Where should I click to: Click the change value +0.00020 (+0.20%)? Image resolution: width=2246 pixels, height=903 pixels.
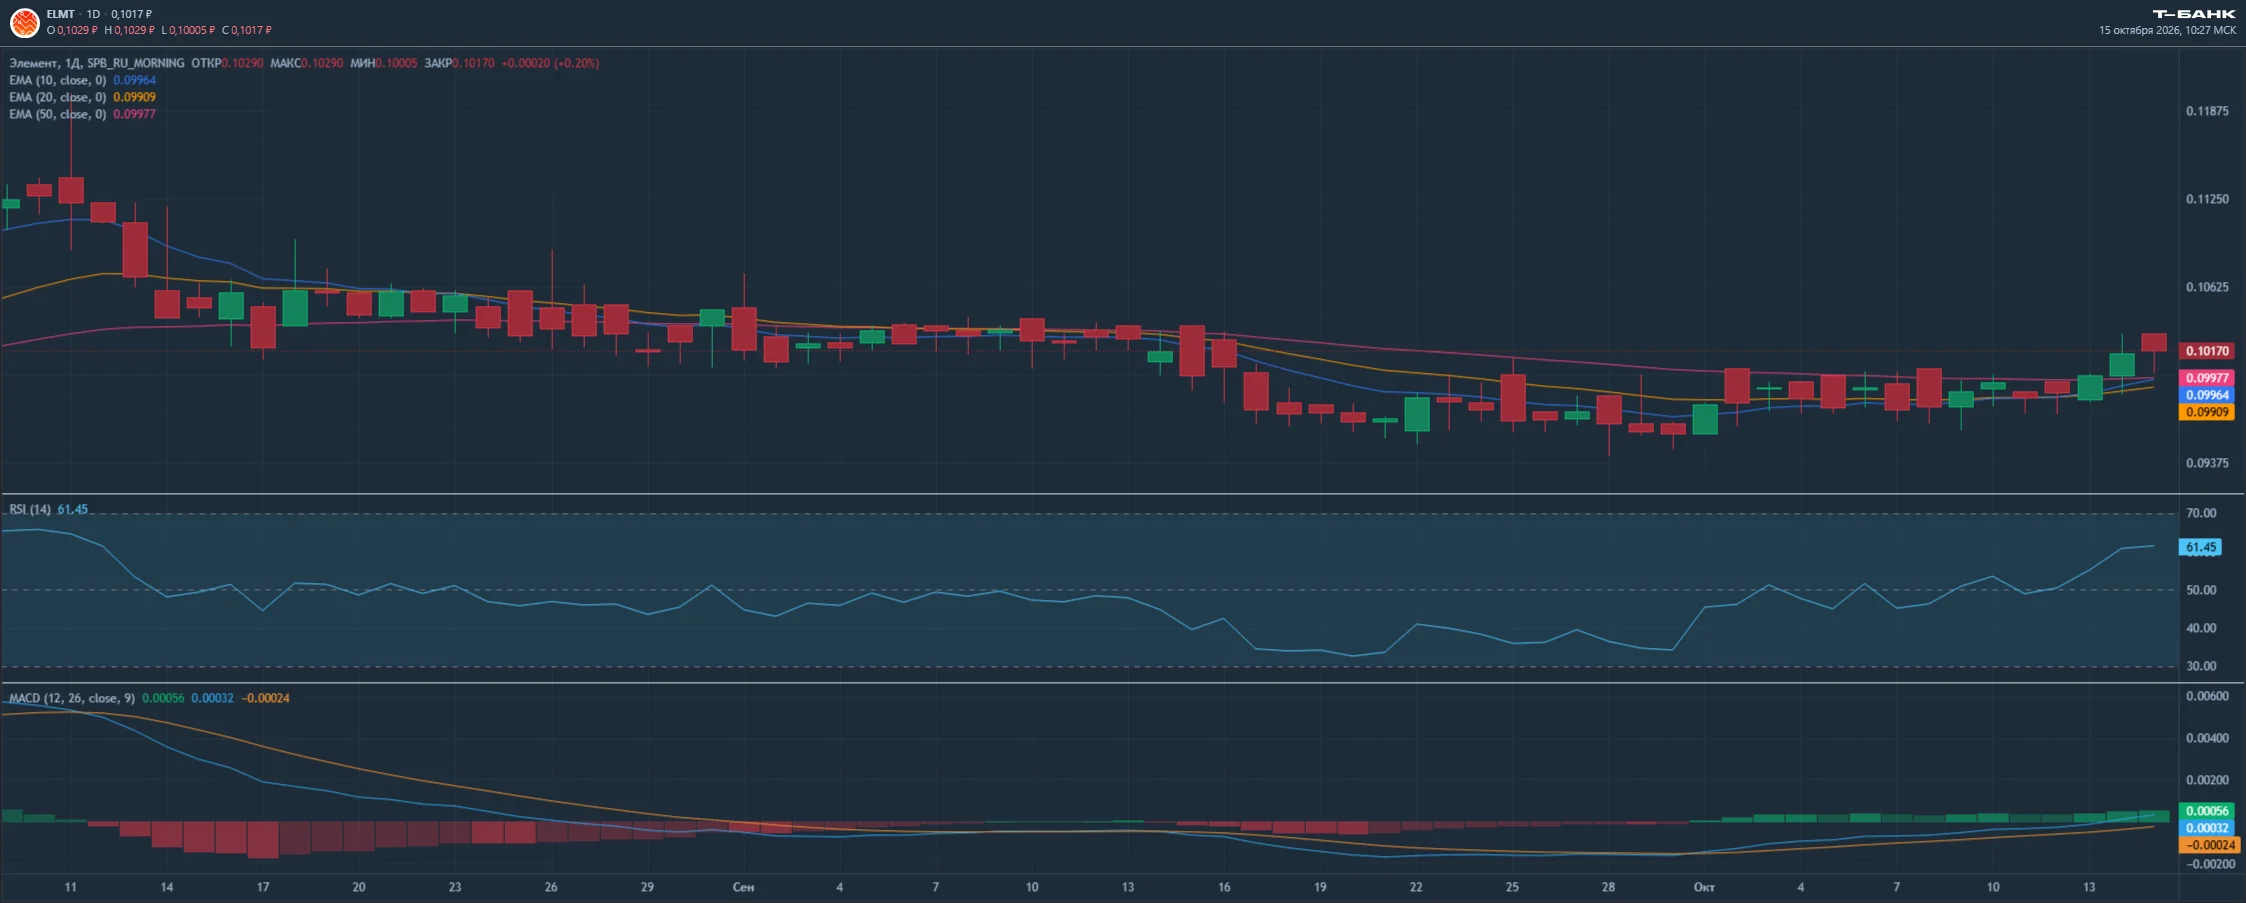pos(550,63)
